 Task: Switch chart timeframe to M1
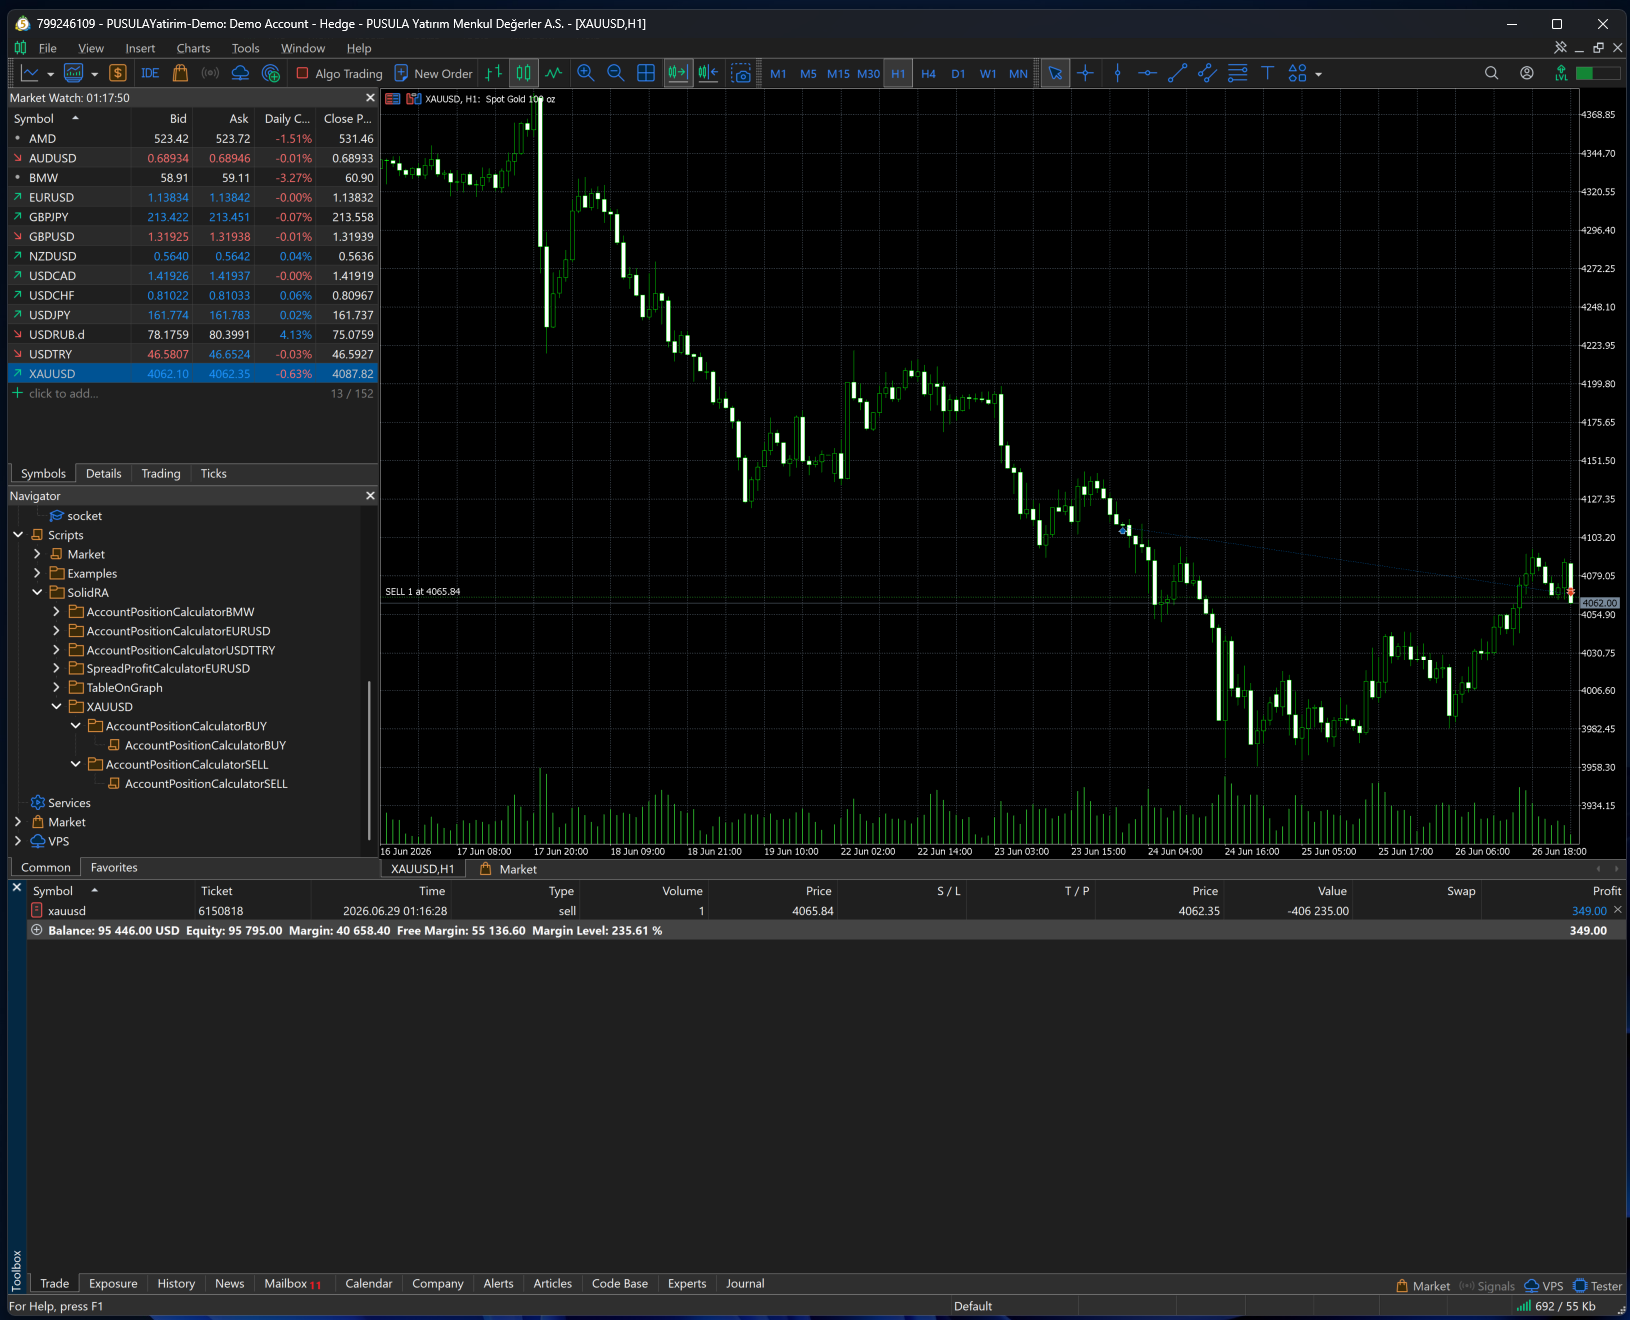pos(778,74)
